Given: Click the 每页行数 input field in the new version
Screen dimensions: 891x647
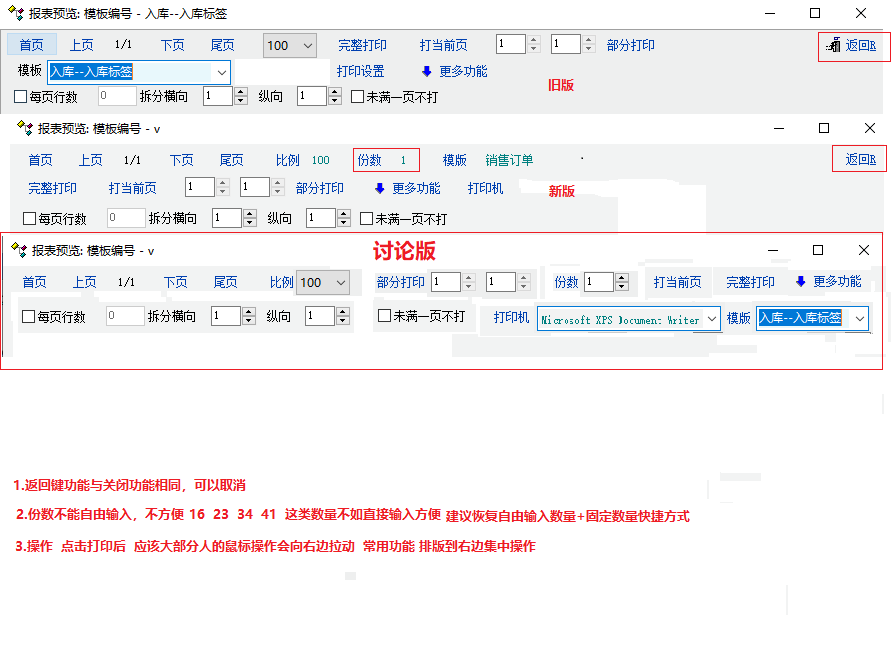Looking at the screenshot, I should point(125,218).
